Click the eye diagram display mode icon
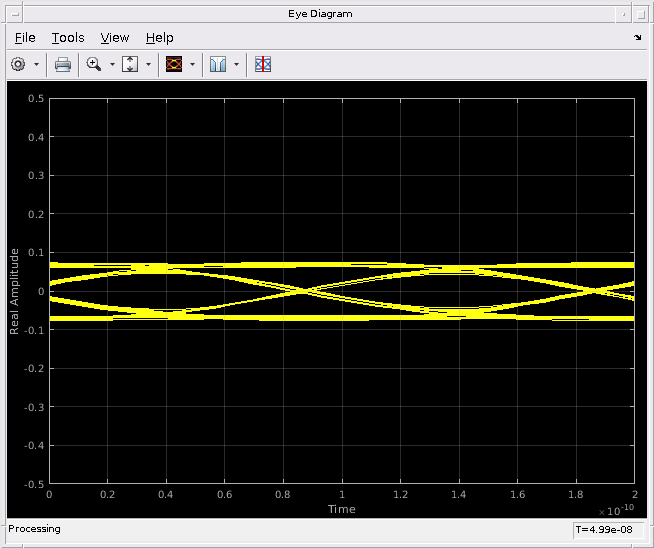This screenshot has width=654, height=548. (x=174, y=64)
